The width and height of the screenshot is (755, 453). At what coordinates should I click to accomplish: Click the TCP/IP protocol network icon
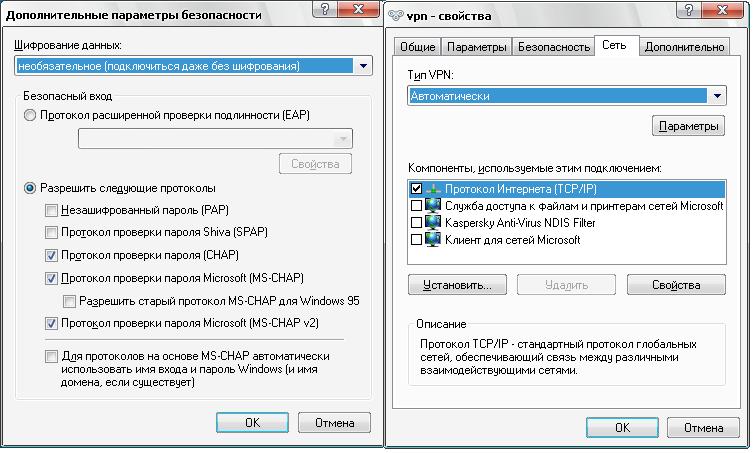(433, 189)
